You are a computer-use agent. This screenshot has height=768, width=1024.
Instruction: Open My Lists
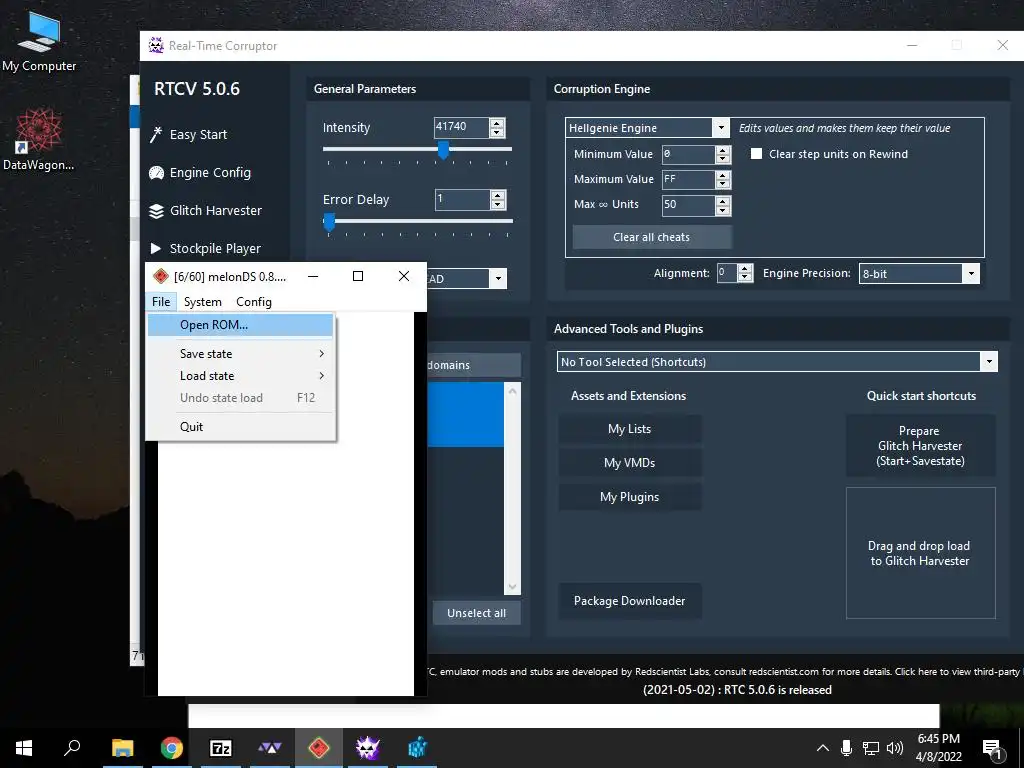coord(630,429)
